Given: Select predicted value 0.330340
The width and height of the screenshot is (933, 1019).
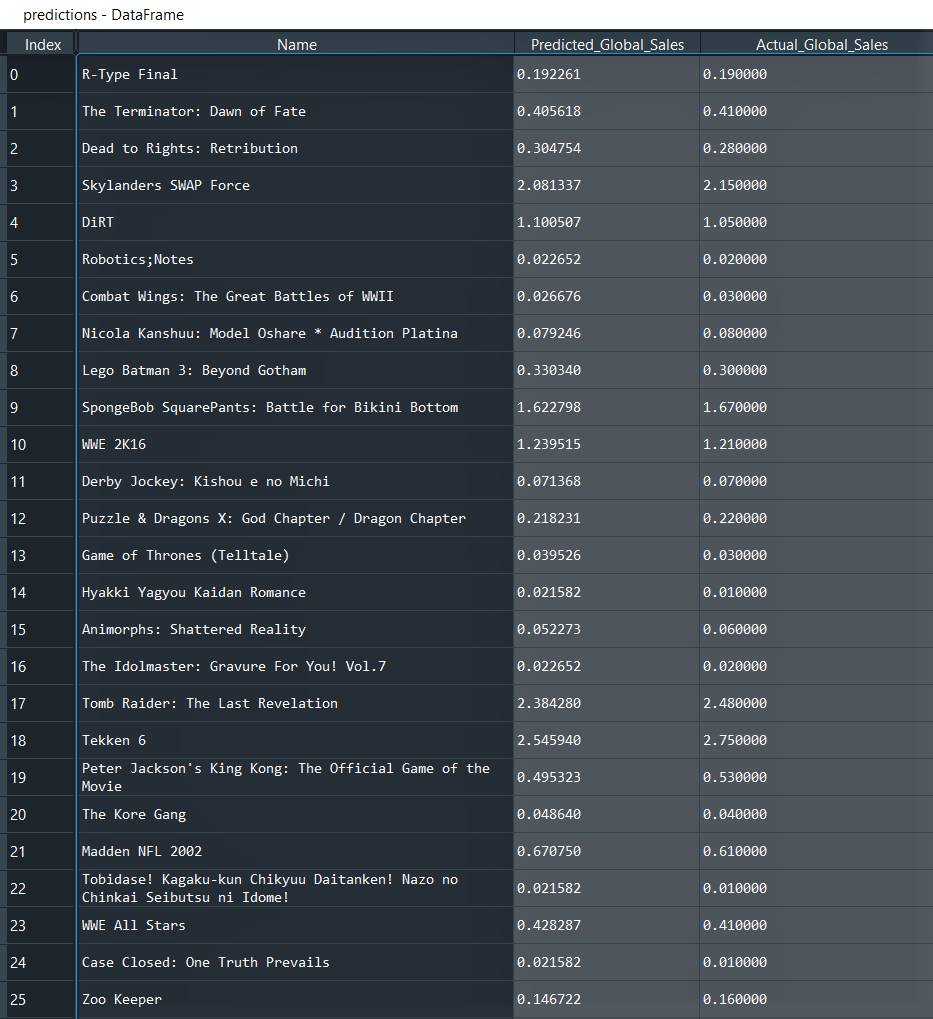Looking at the screenshot, I should [606, 370].
